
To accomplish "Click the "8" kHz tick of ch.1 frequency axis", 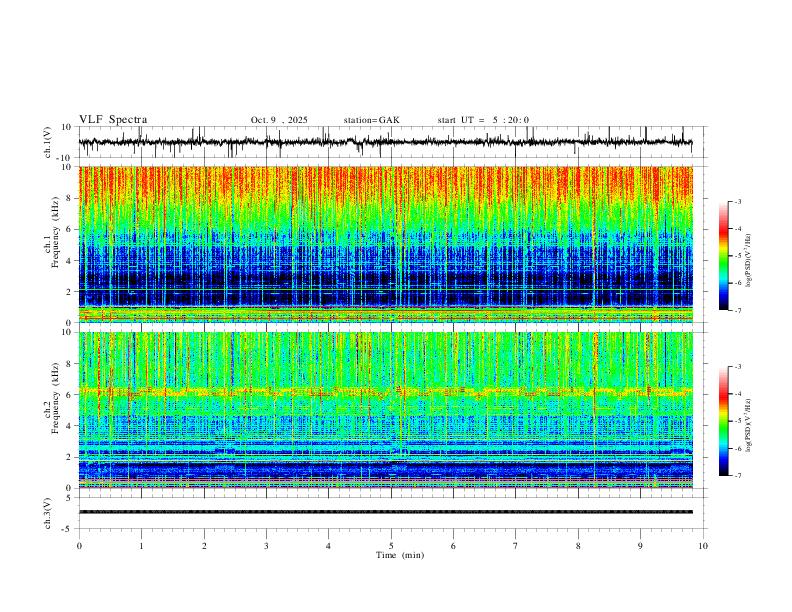I will click(70, 198).
